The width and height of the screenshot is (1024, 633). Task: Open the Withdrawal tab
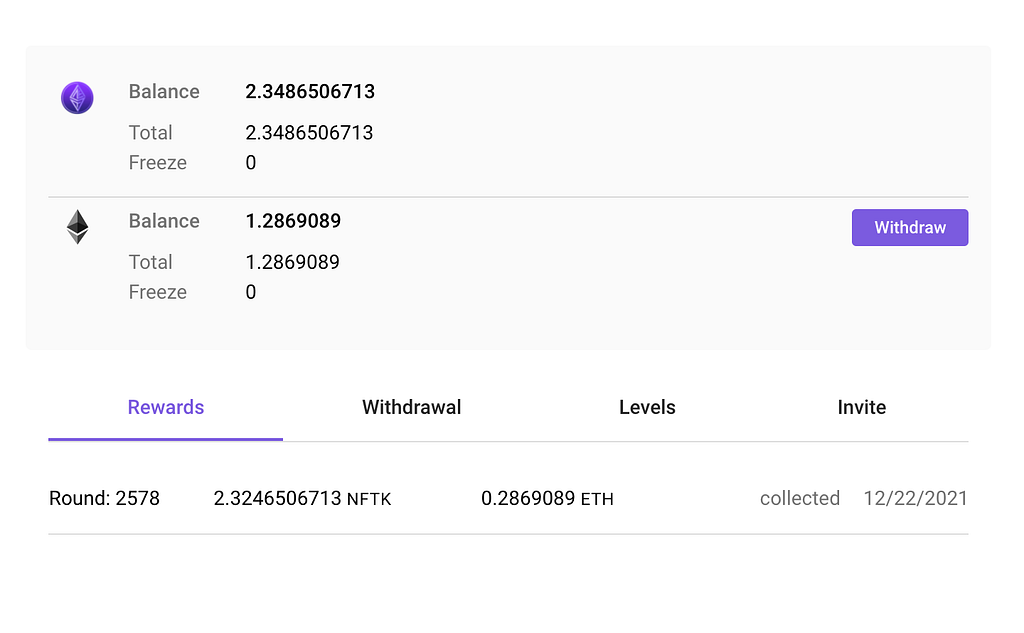tap(411, 408)
